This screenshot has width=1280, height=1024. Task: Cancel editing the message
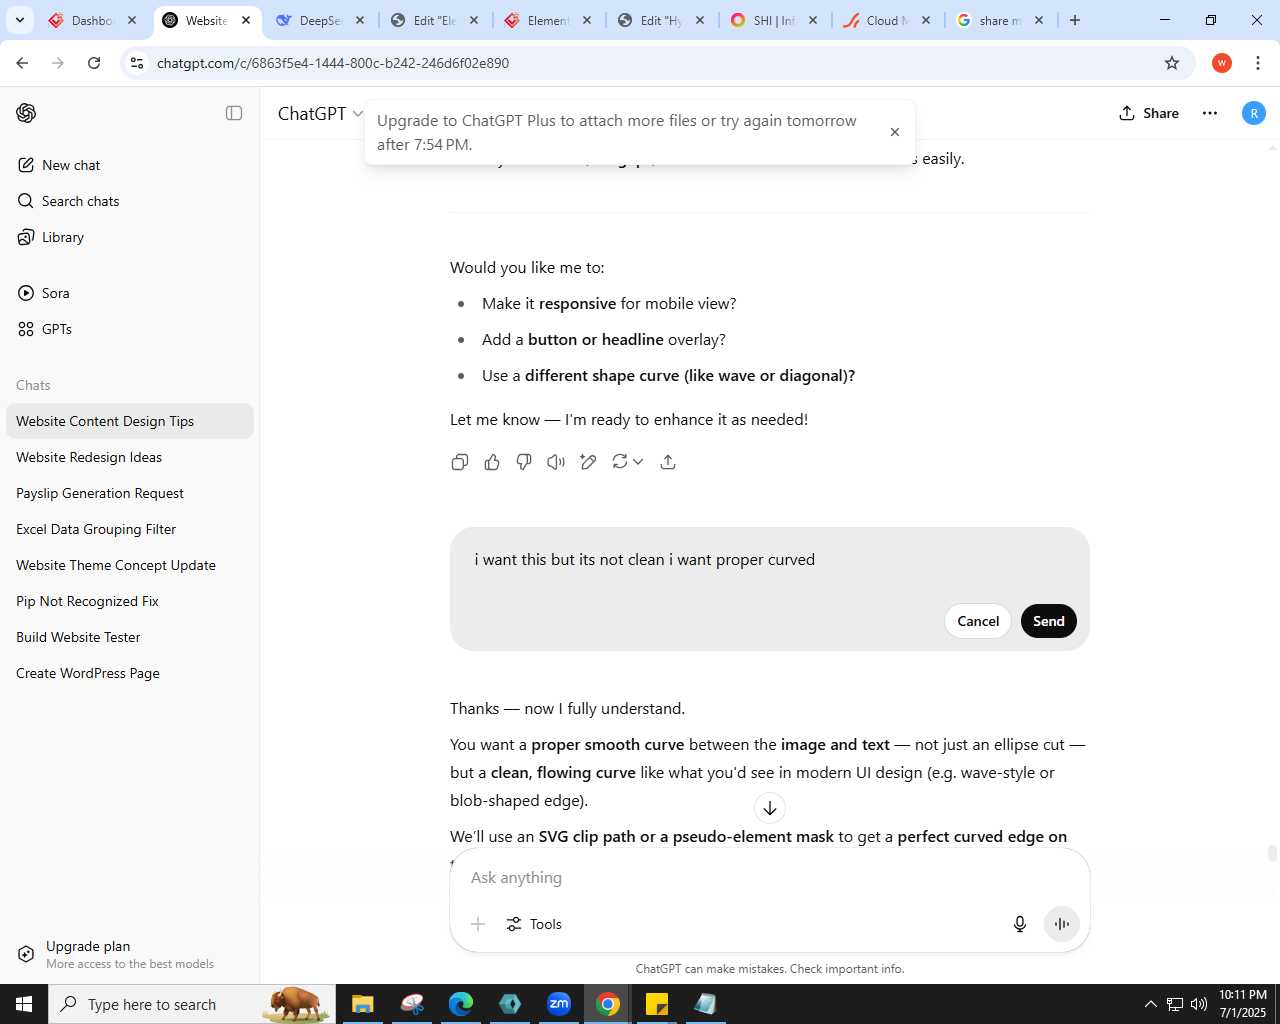pos(978,621)
